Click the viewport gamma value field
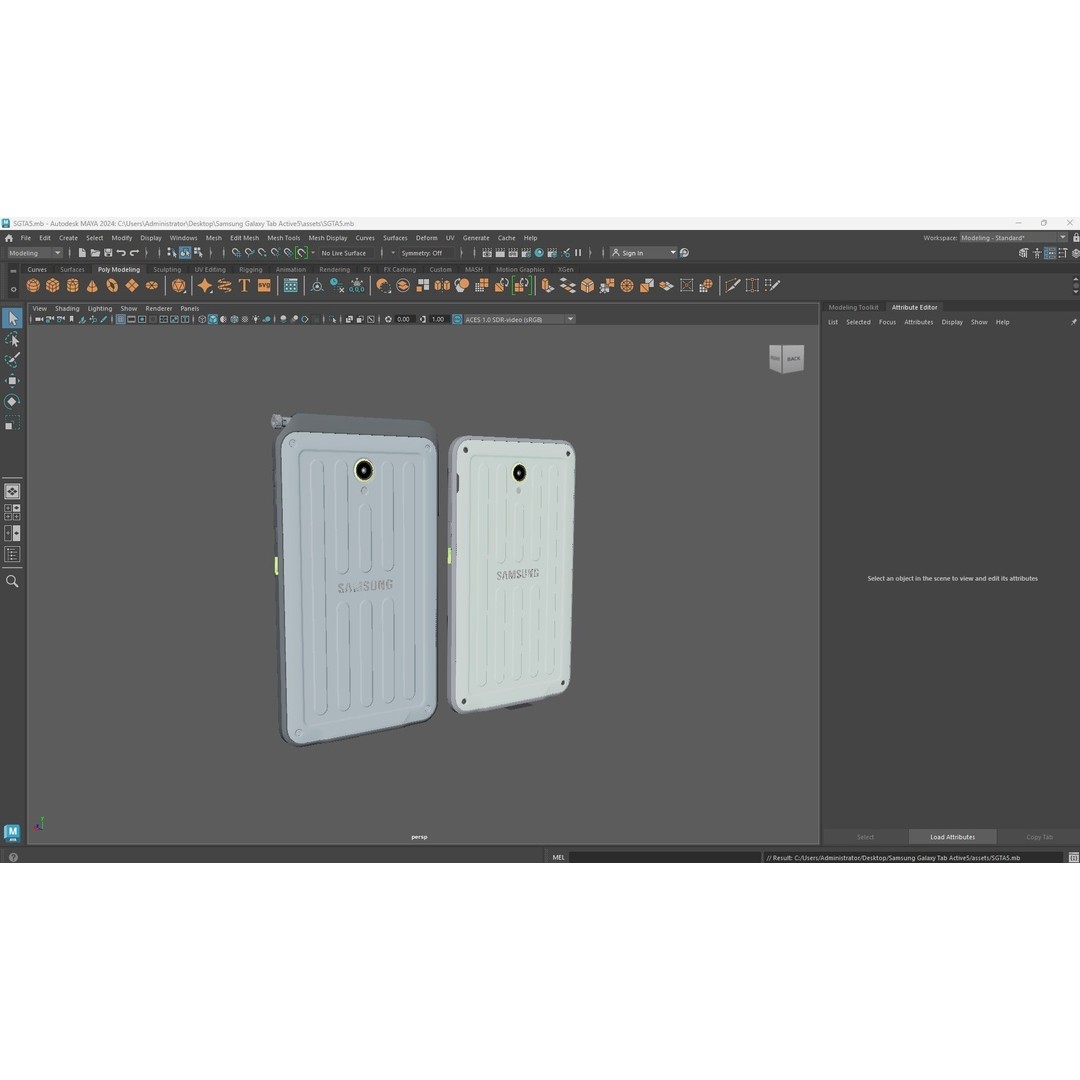The height and width of the screenshot is (1080, 1080). click(439, 319)
